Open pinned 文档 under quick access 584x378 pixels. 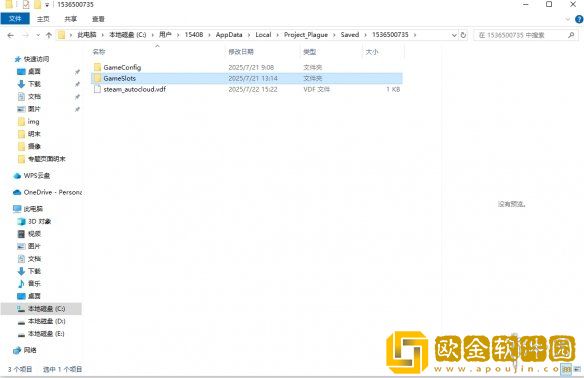[34, 96]
